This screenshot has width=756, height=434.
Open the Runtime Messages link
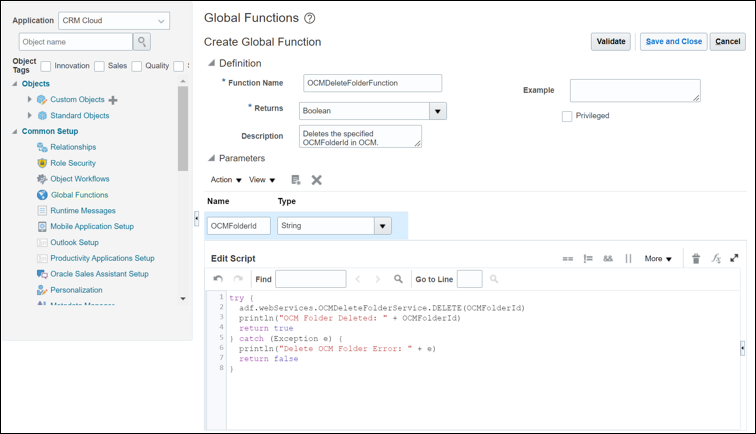[x=83, y=211]
